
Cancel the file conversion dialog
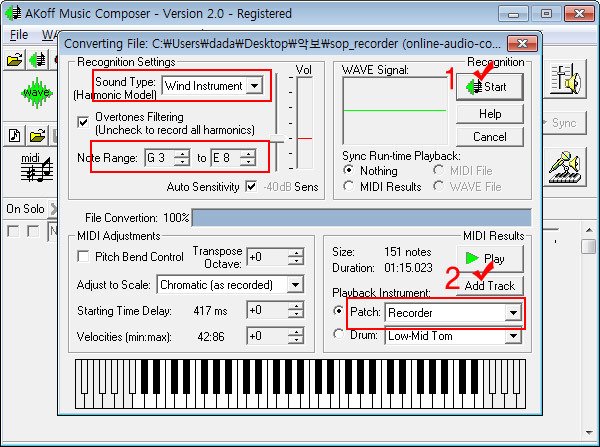(x=489, y=137)
